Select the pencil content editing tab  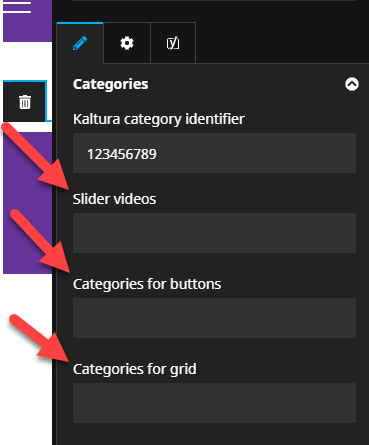tap(80, 43)
